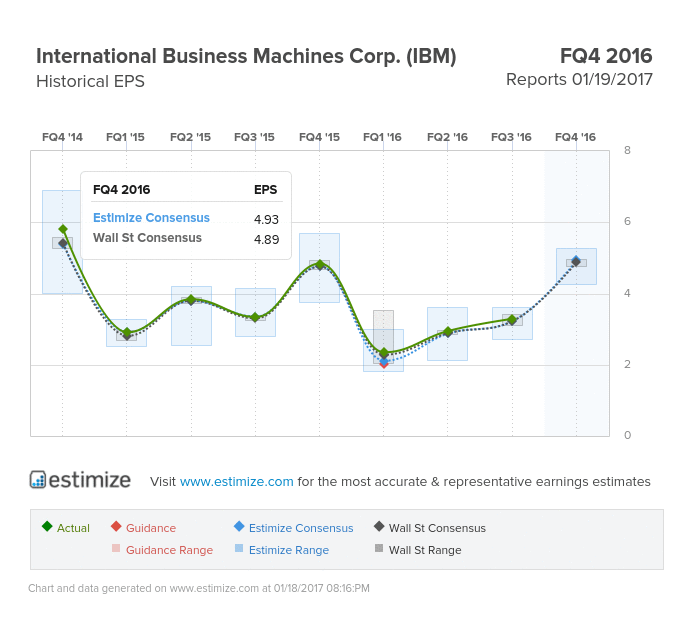Select the FQ4 '16 consensus diamond marker

576,261
